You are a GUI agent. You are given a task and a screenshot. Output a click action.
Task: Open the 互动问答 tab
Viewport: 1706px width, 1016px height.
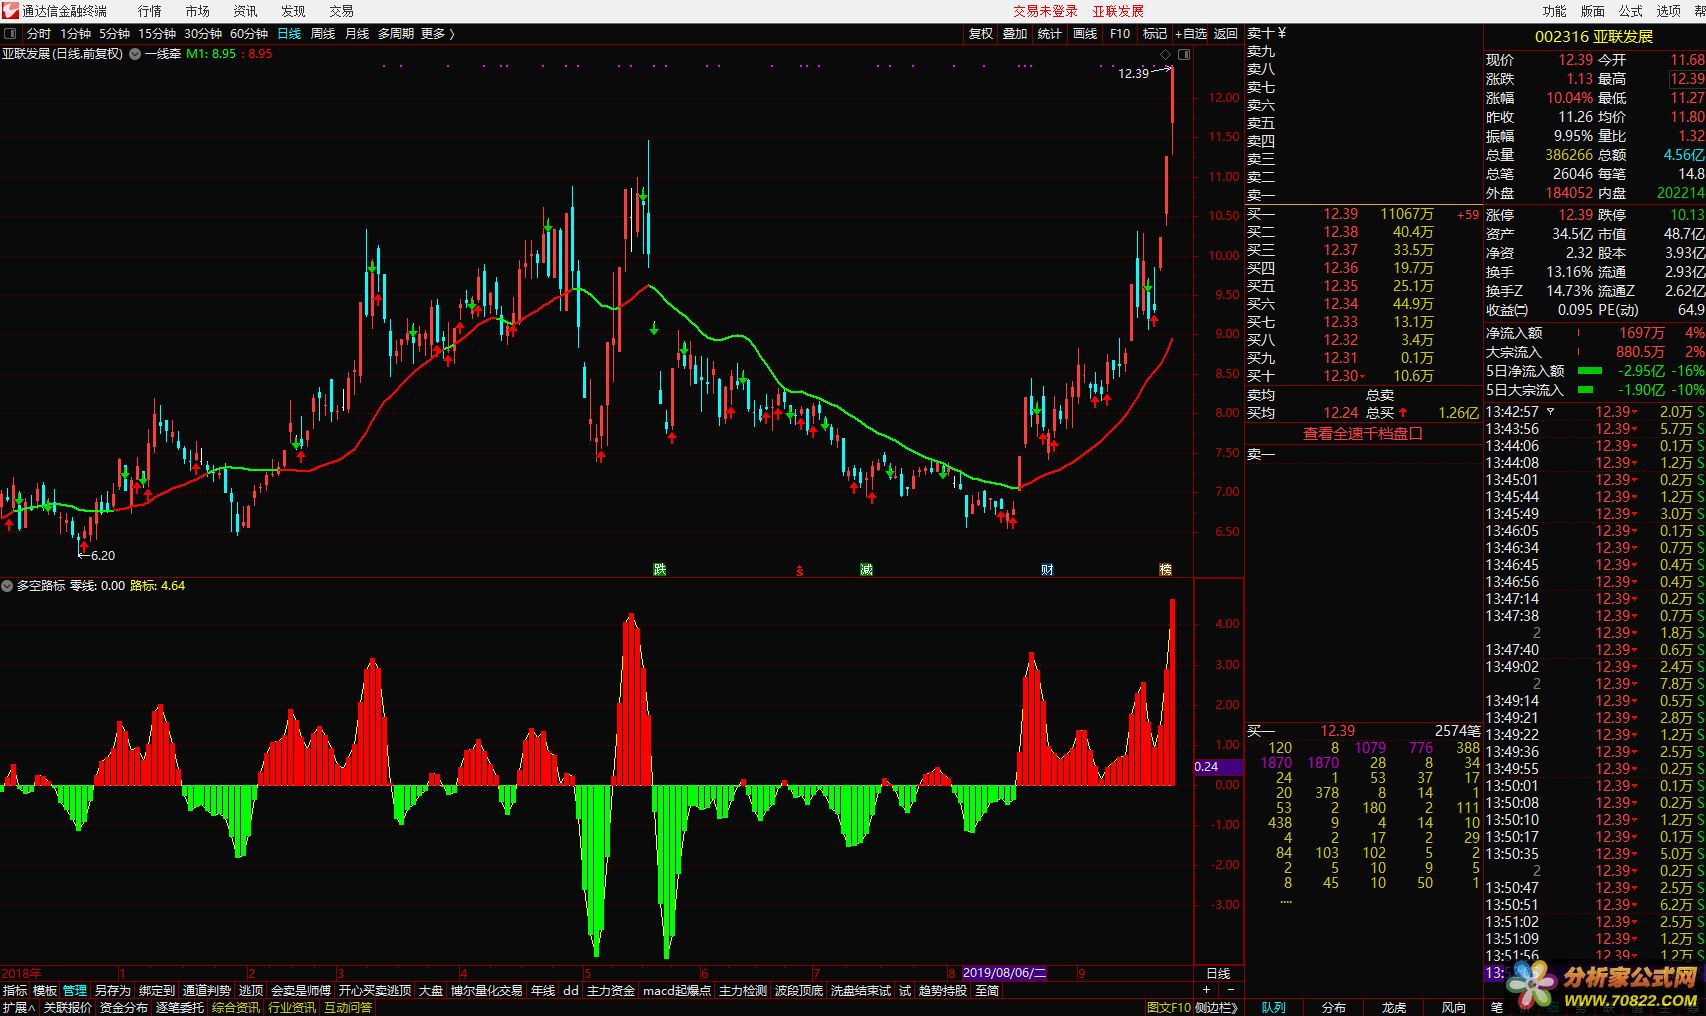(x=348, y=1008)
